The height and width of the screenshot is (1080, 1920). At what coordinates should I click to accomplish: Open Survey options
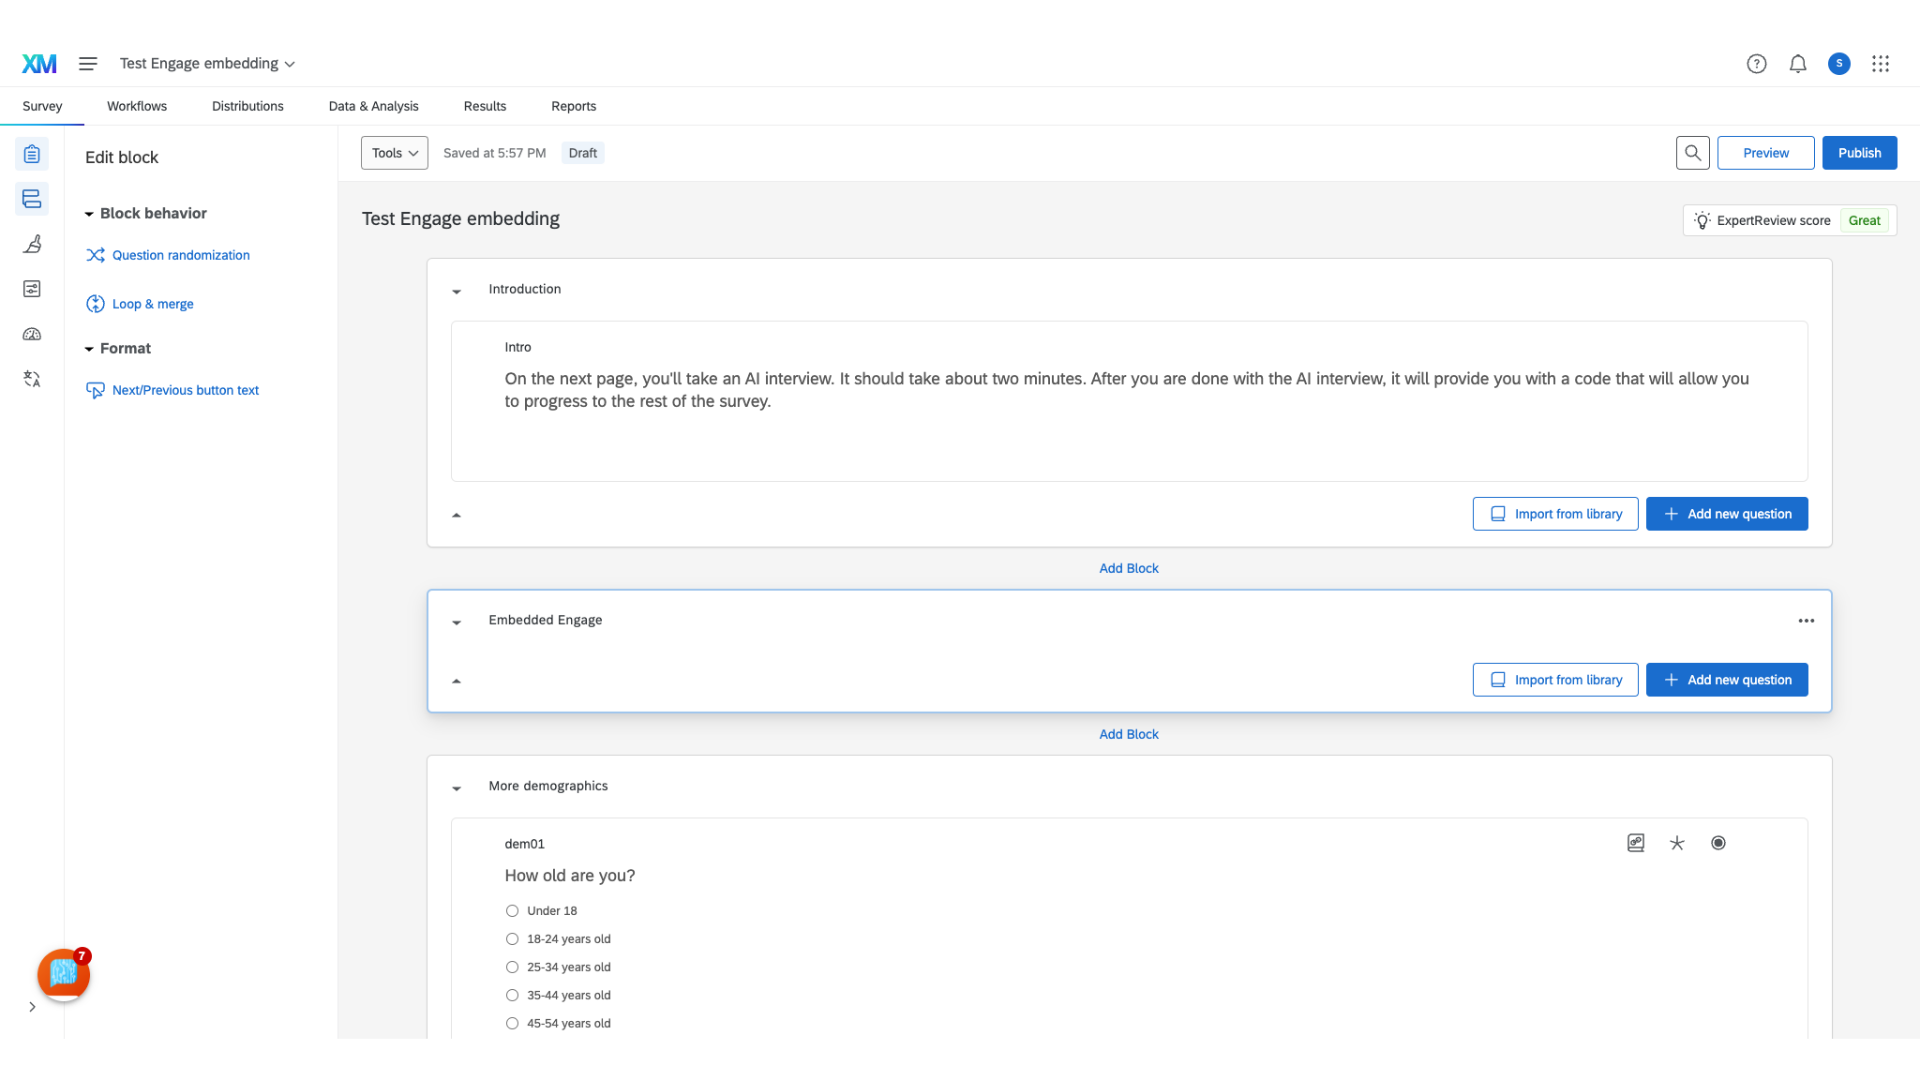[31, 289]
